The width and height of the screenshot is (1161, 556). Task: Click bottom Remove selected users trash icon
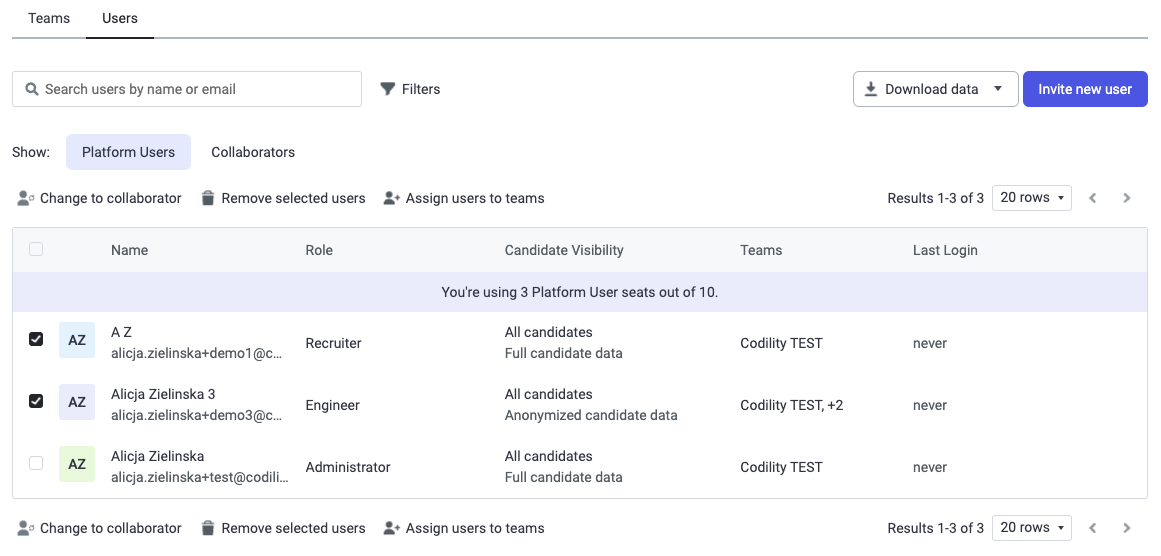tap(208, 528)
